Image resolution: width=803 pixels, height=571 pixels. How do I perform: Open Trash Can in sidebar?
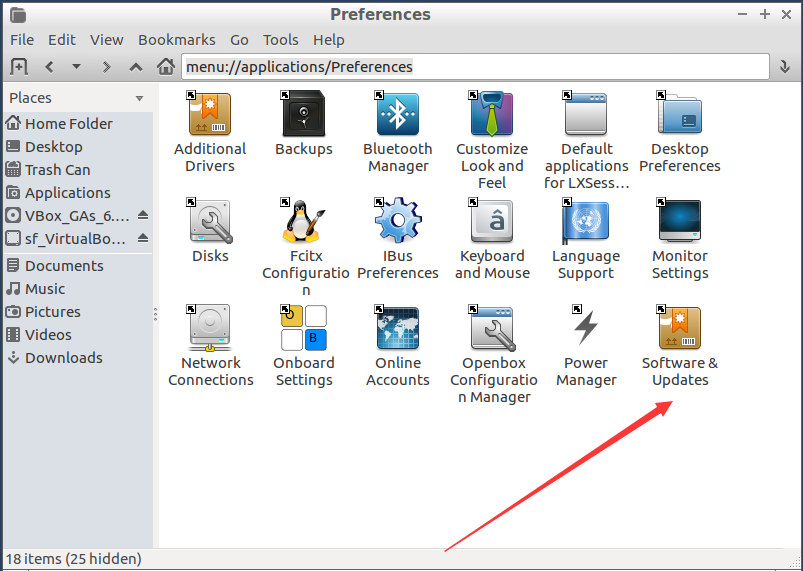click(x=78, y=170)
